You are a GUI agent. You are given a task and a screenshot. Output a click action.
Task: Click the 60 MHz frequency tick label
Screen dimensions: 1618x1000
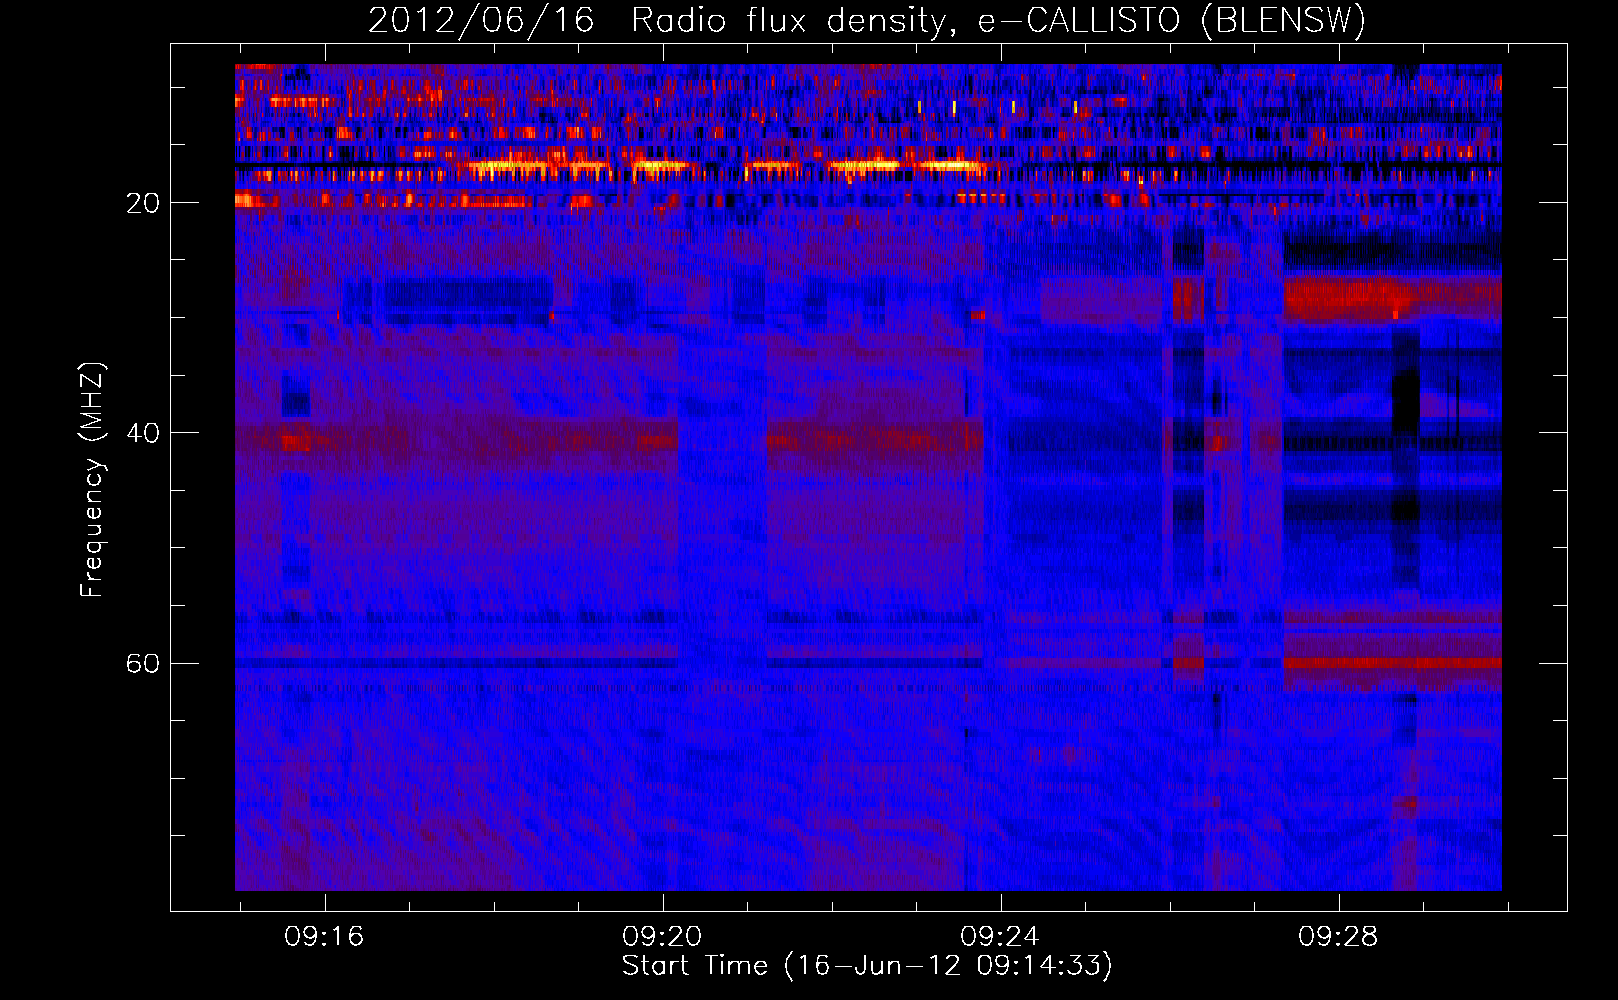click(143, 663)
